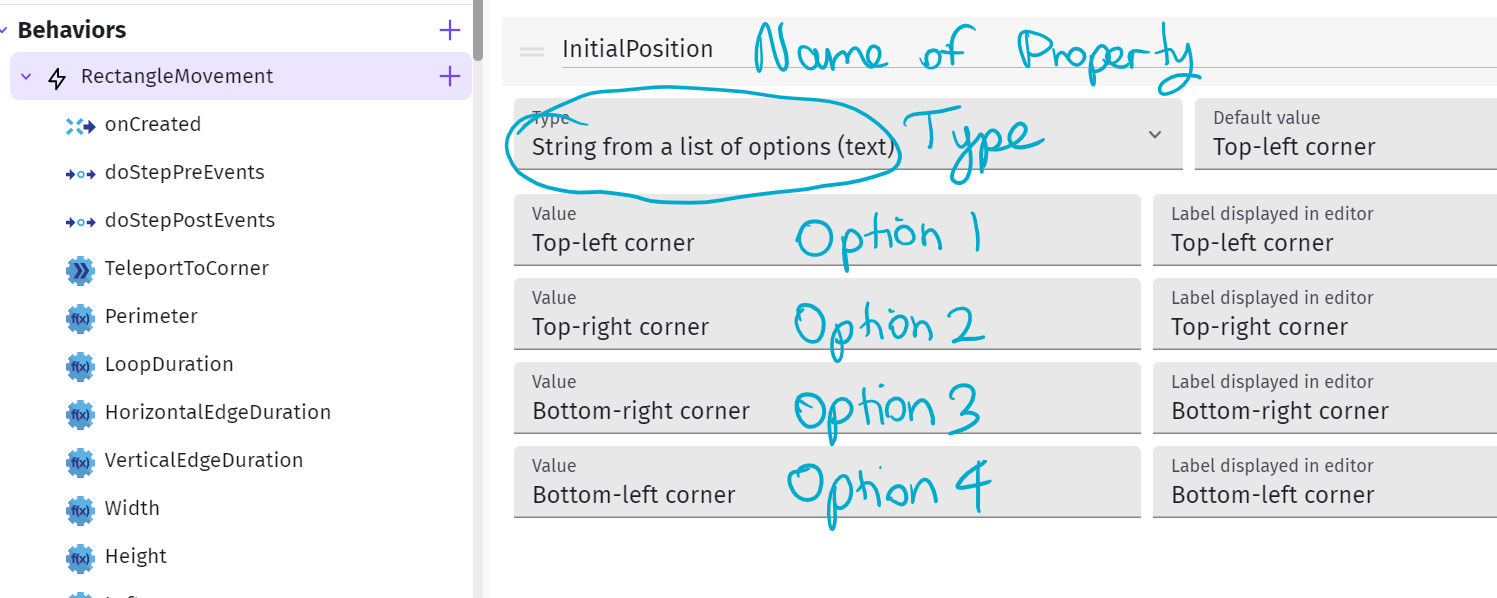The width and height of the screenshot is (1497, 598).
Task: Click the Perimeter expression icon
Action: click(x=80, y=317)
